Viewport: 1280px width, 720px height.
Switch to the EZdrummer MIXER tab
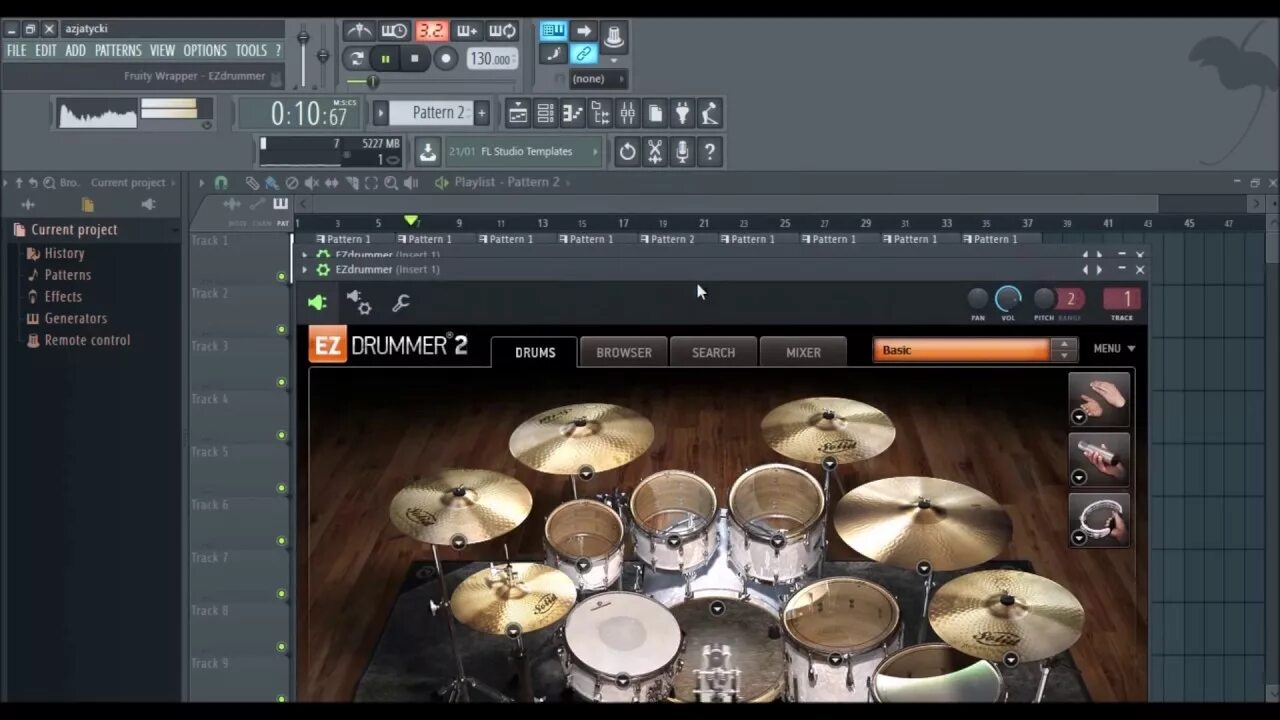point(803,352)
